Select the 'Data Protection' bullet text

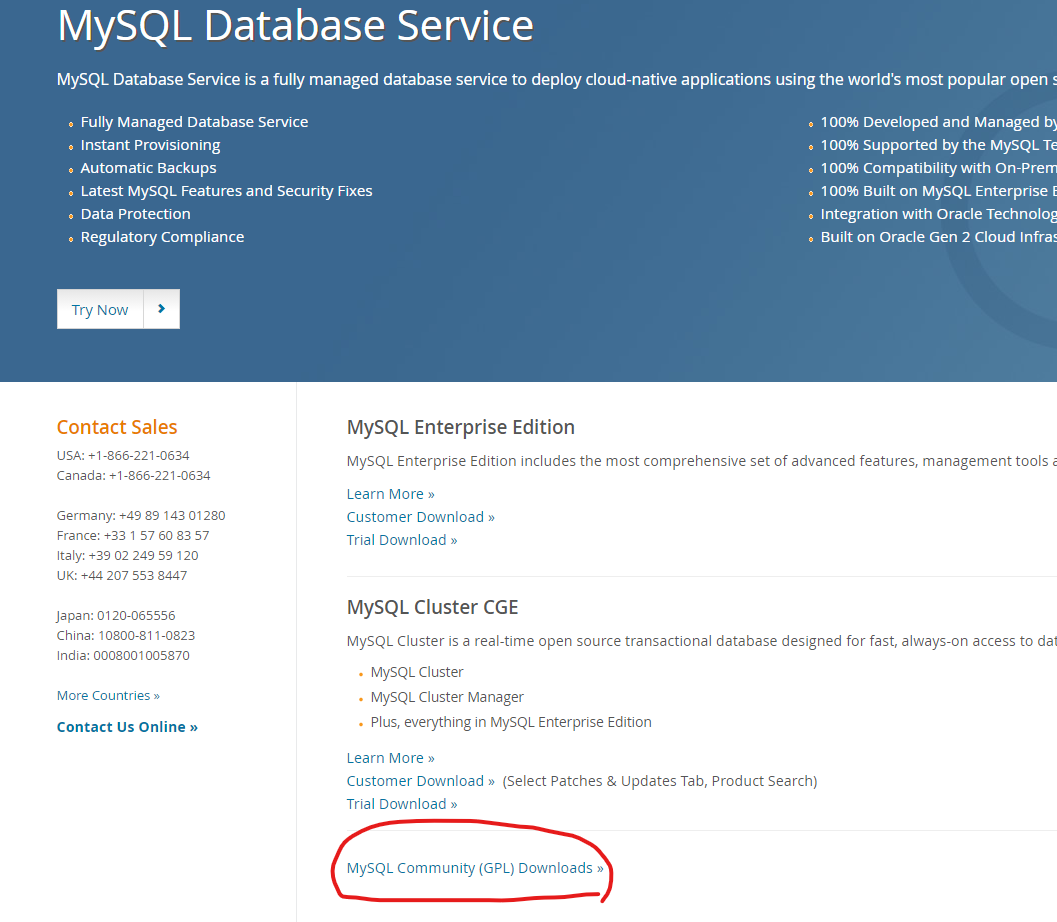(135, 214)
